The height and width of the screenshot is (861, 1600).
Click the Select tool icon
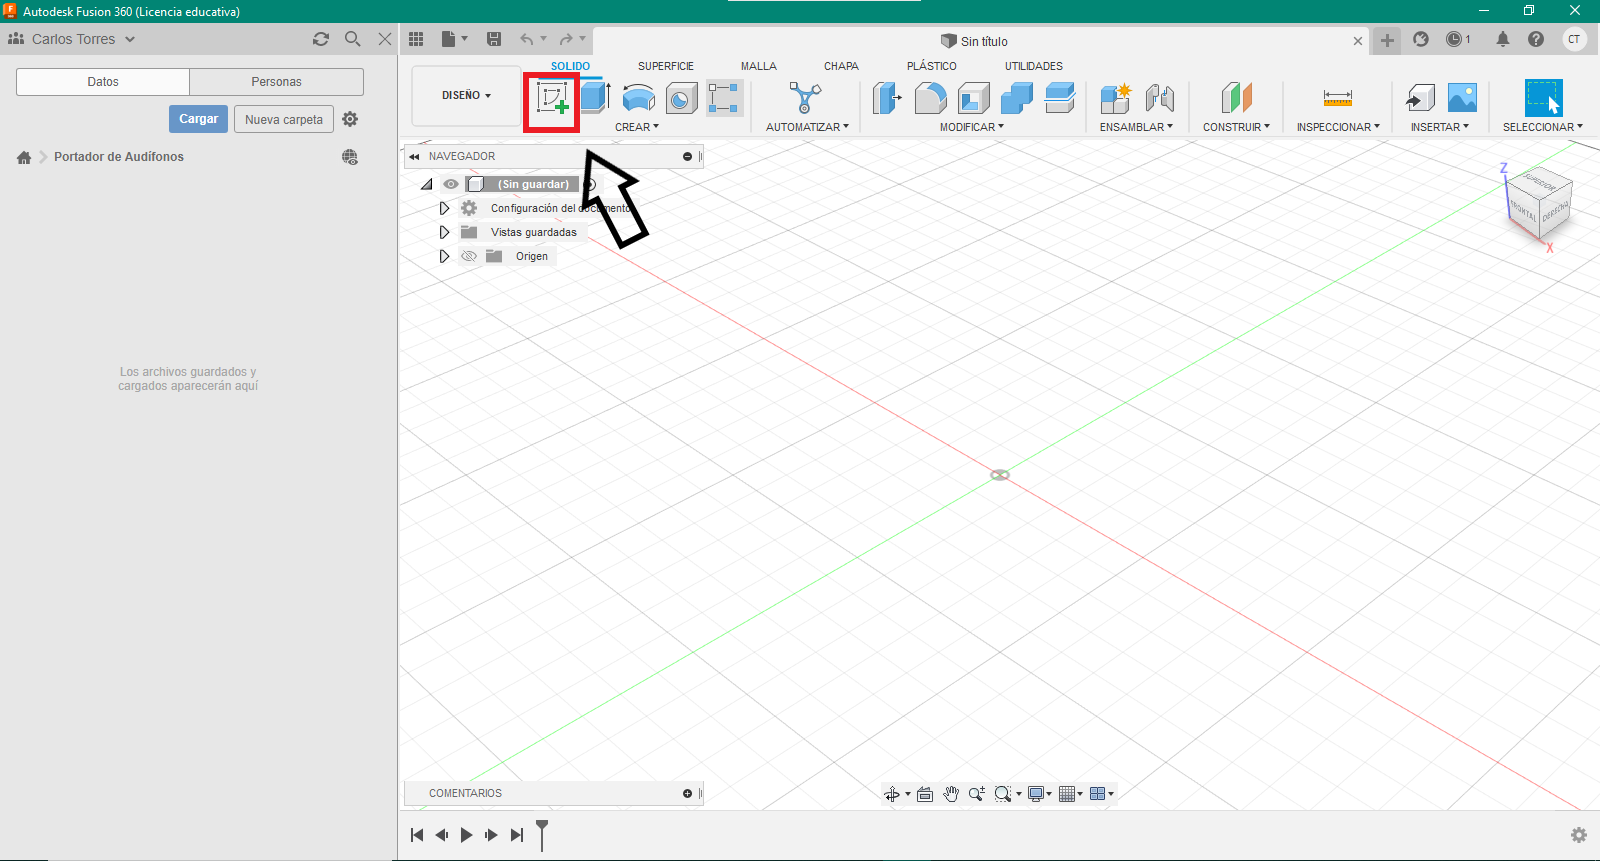click(1543, 98)
